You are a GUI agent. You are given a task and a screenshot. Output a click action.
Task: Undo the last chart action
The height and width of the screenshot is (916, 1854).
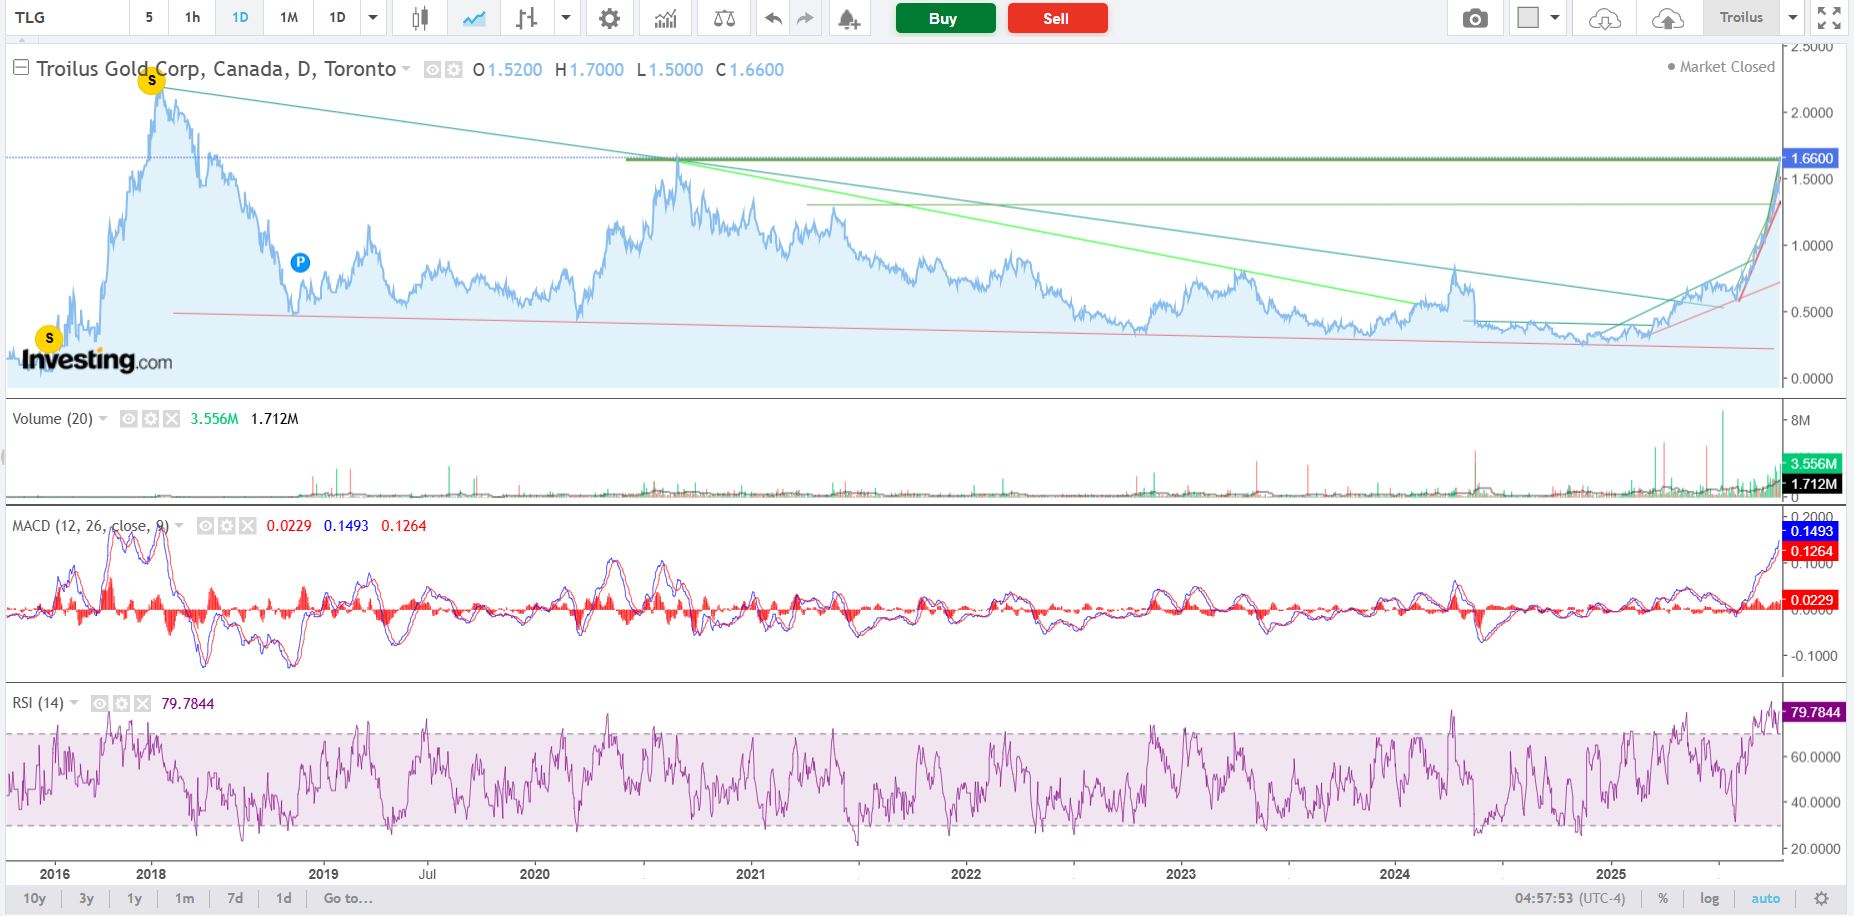click(773, 18)
